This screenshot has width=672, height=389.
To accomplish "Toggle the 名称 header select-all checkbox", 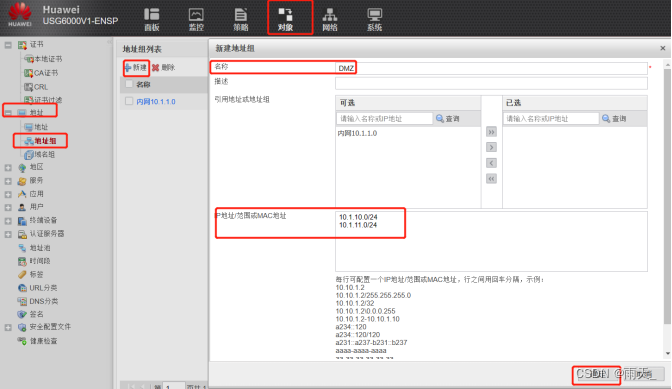I will coord(129,84).
